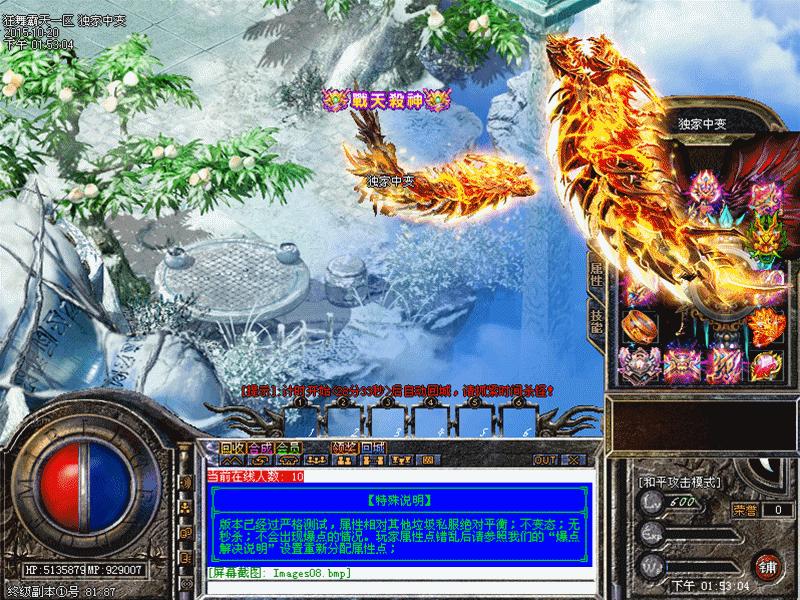The height and width of the screenshot is (600, 800).
Task: Click the [屏幕截图: Images08.bmp] chat line
Action: [x=280, y=573]
